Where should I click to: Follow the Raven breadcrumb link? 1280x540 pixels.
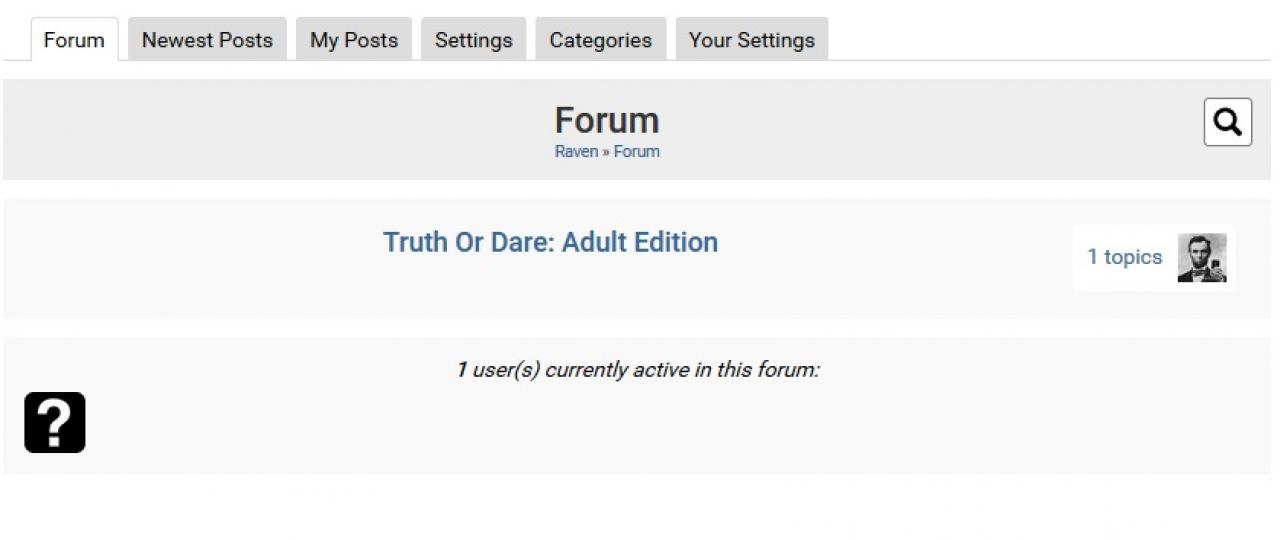pyautogui.click(x=576, y=152)
